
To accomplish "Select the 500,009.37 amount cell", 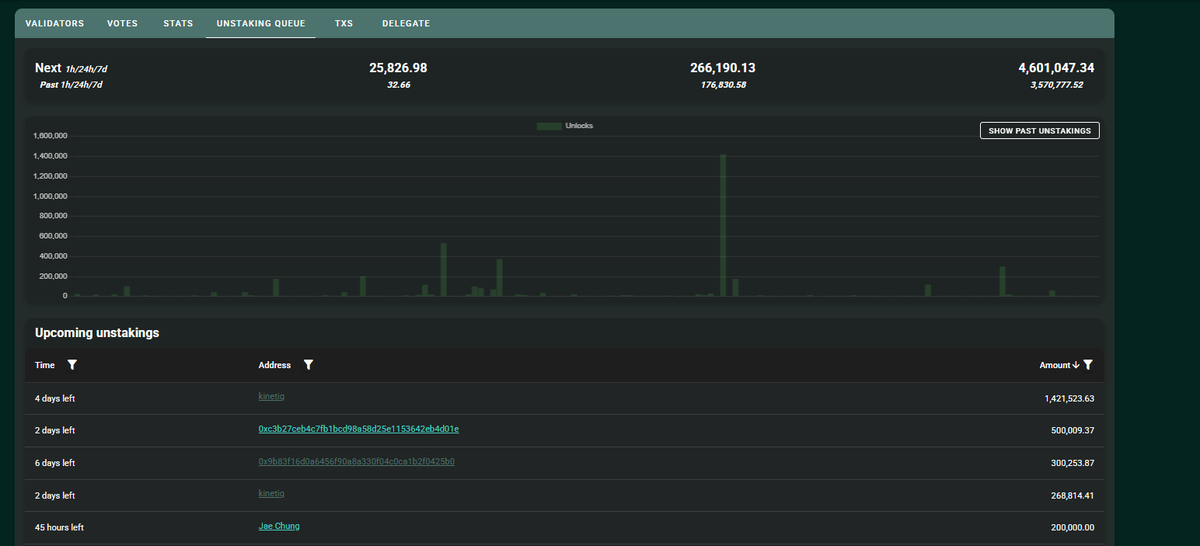I will (1072, 430).
